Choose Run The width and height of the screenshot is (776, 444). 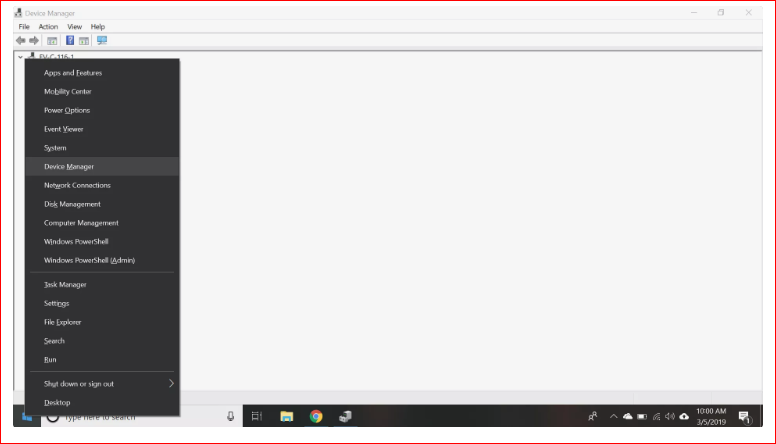[102, 360]
